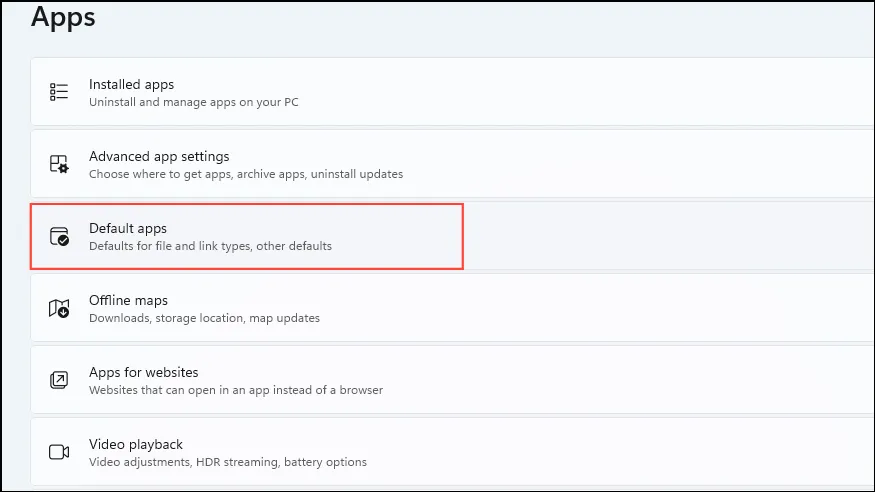Open Video playback settings
Image resolution: width=875 pixels, height=492 pixels.
pos(452,452)
